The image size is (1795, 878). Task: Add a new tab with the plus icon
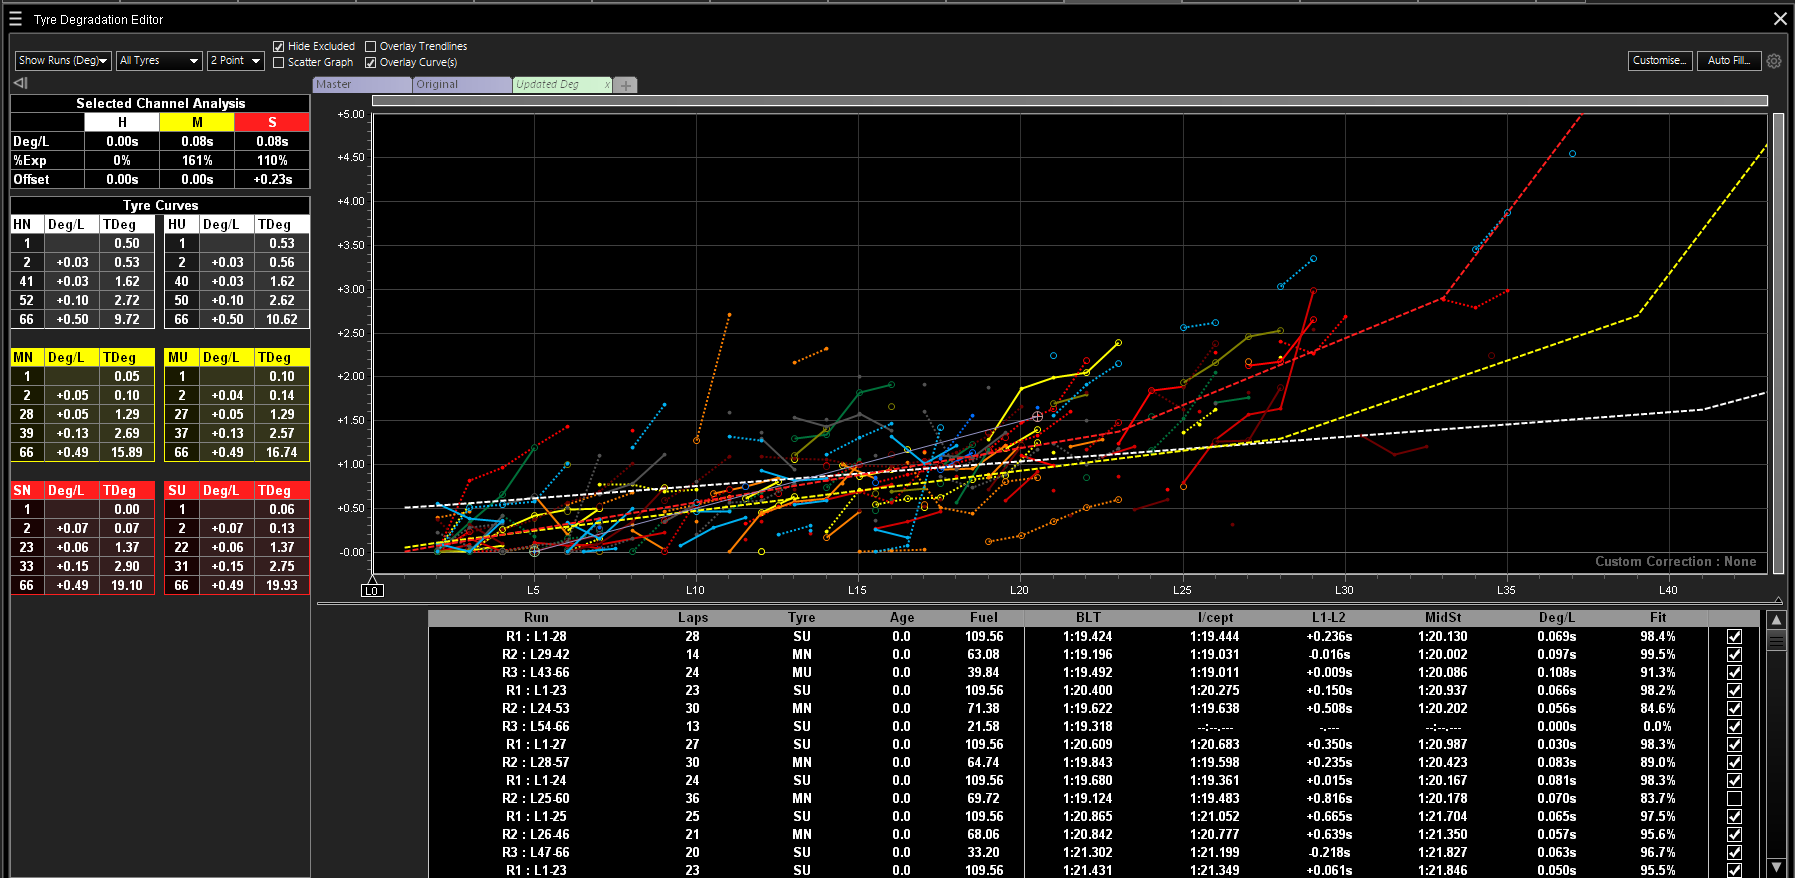(x=626, y=85)
